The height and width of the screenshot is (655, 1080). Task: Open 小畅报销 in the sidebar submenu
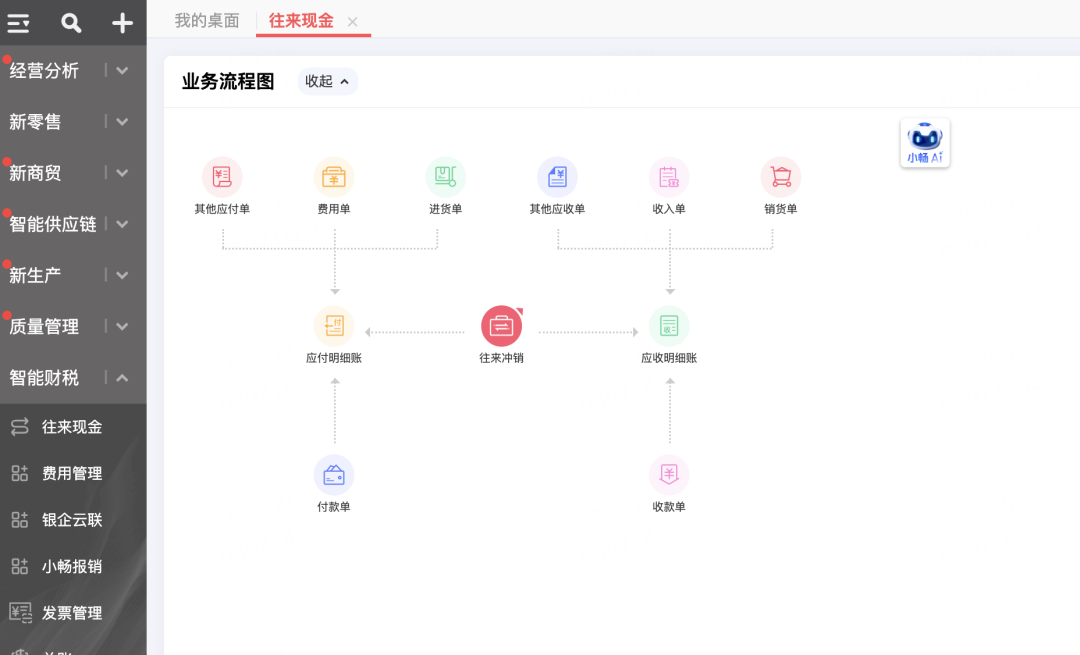click(x=72, y=566)
